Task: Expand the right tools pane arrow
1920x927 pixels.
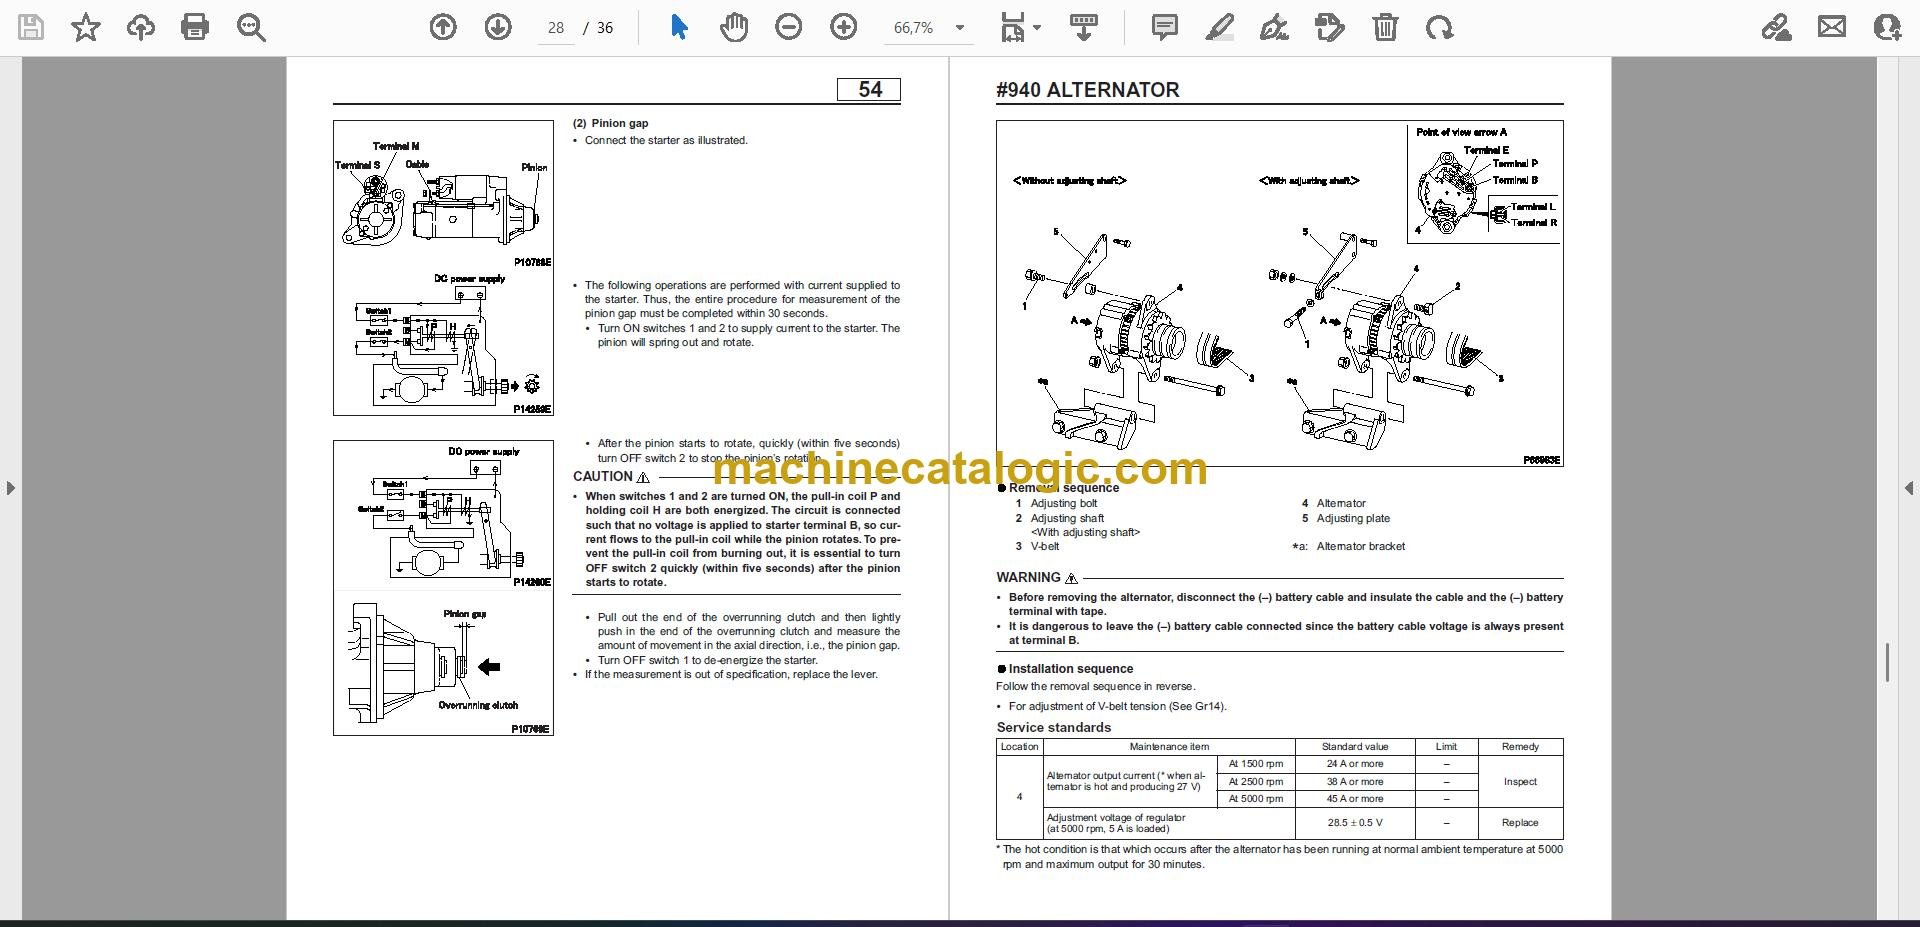Action: pos(1909,488)
